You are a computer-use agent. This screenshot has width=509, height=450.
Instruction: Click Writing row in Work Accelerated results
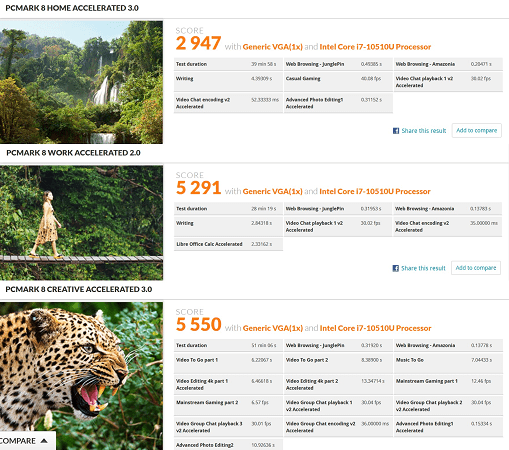[x=228, y=227]
